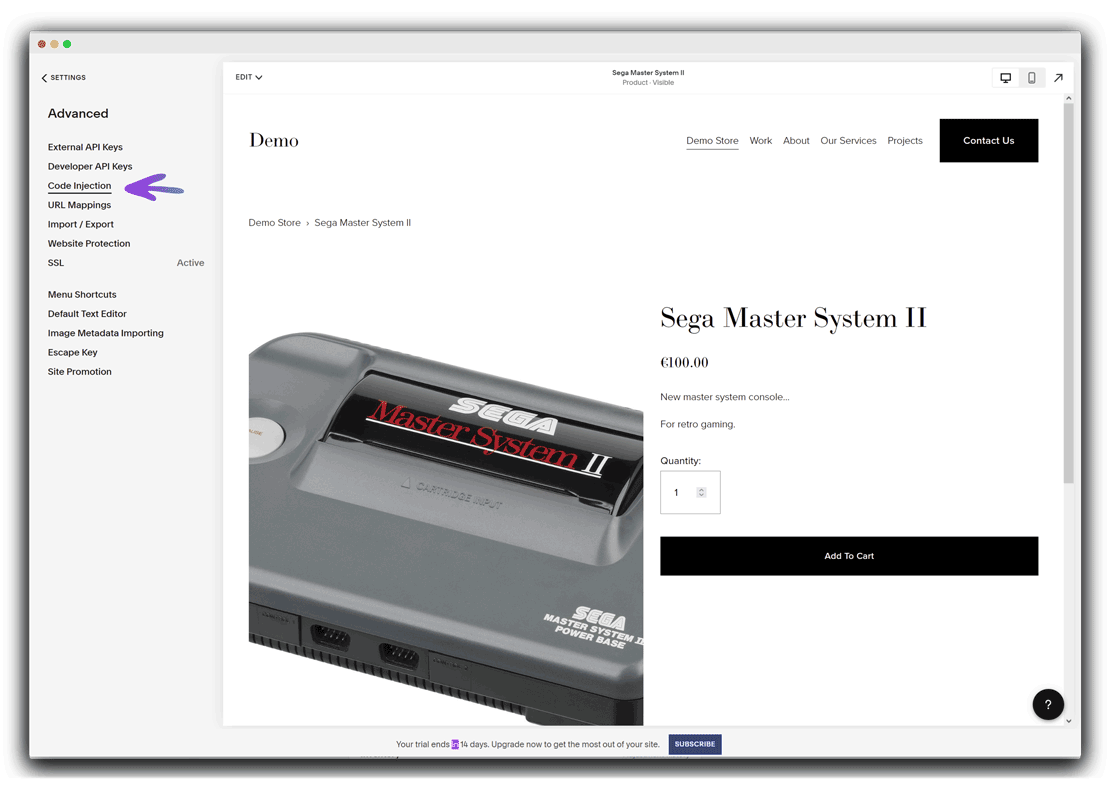Open site in full-screen arrow icon
The image size is (1110, 789).
pyautogui.click(x=1058, y=78)
